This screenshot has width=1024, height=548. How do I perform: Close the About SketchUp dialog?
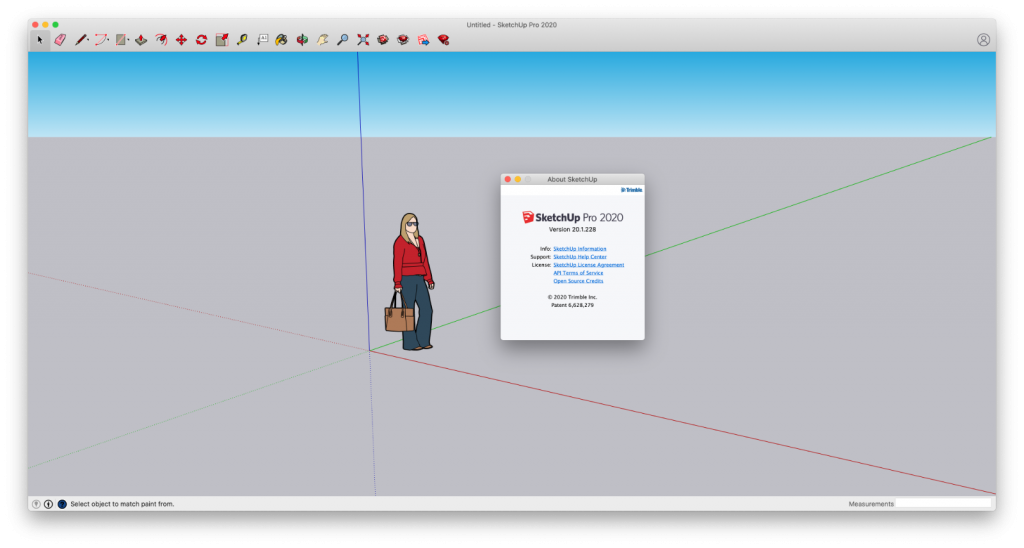(507, 179)
